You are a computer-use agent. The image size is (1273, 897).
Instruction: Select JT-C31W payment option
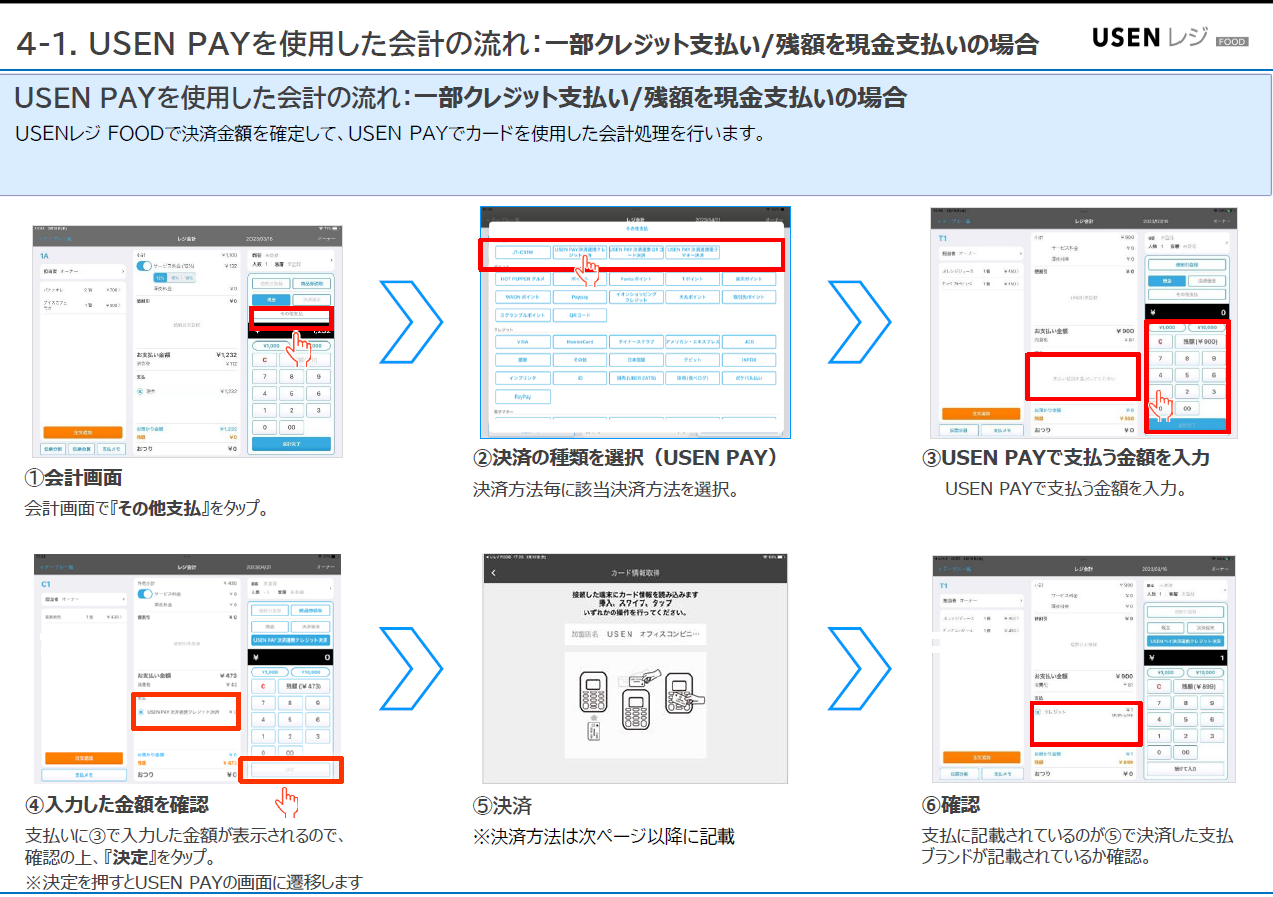click(523, 252)
